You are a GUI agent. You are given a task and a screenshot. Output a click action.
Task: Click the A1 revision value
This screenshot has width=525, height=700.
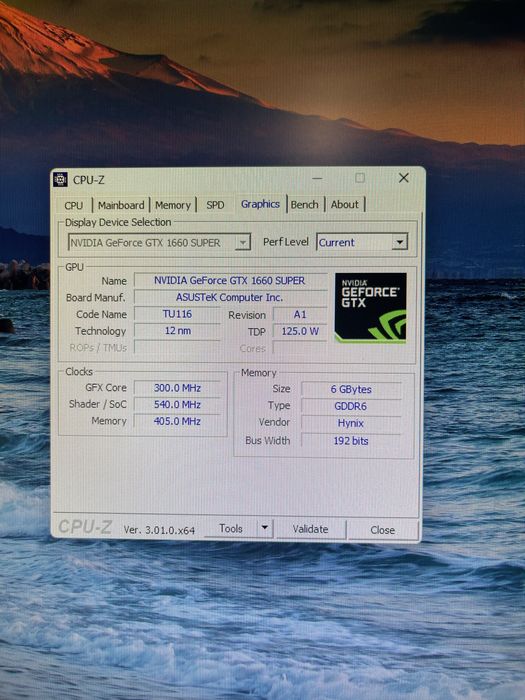coord(300,315)
